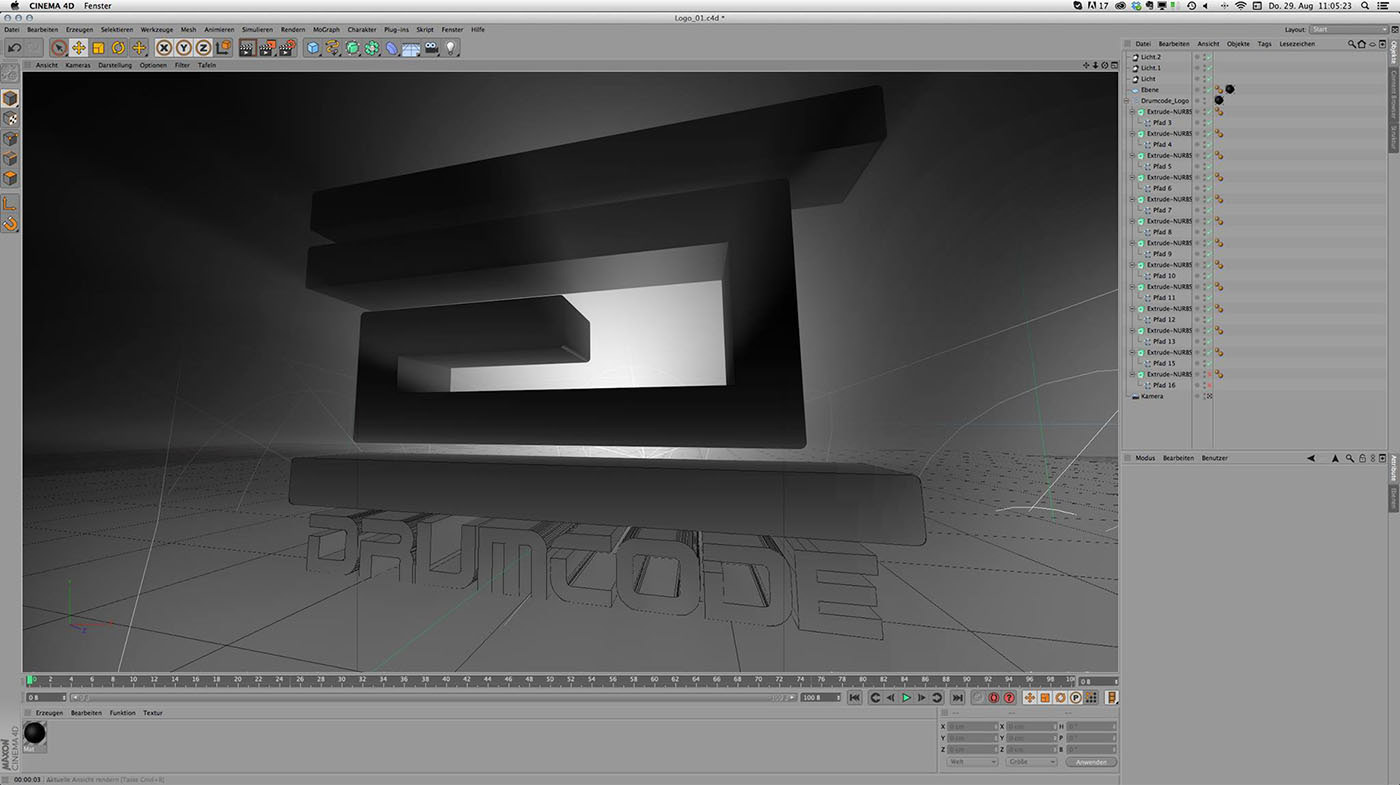The image size is (1400, 785).
Task: Search objects with the magnifier in Object Manager
Action: [x=1352, y=44]
